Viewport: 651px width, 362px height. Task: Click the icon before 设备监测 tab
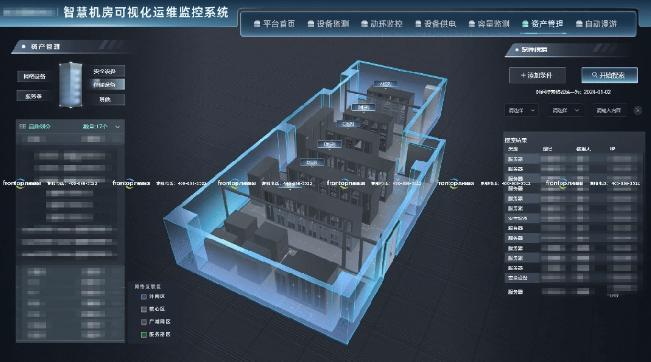[311, 24]
